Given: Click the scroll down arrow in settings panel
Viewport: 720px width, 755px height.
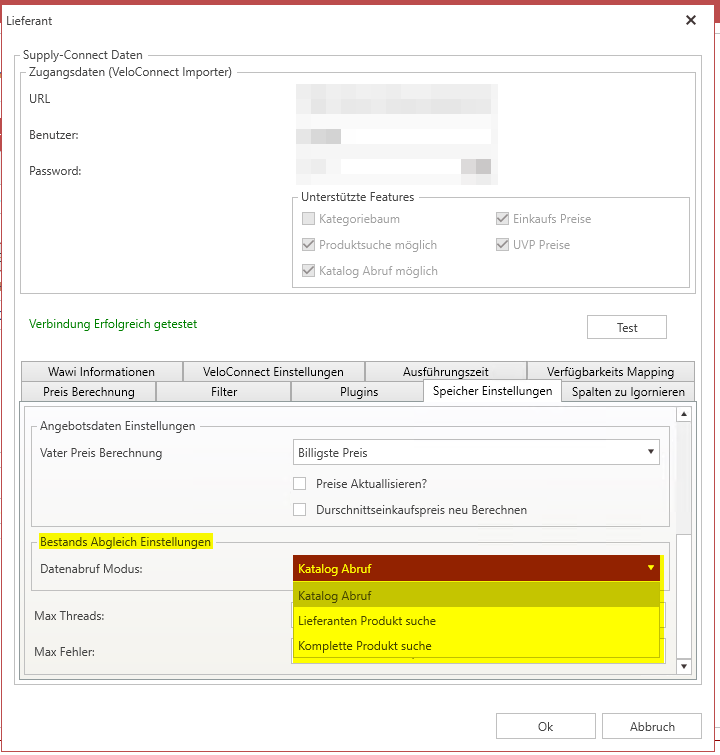Looking at the screenshot, I should pyautogui.click(x=683, y=666).
